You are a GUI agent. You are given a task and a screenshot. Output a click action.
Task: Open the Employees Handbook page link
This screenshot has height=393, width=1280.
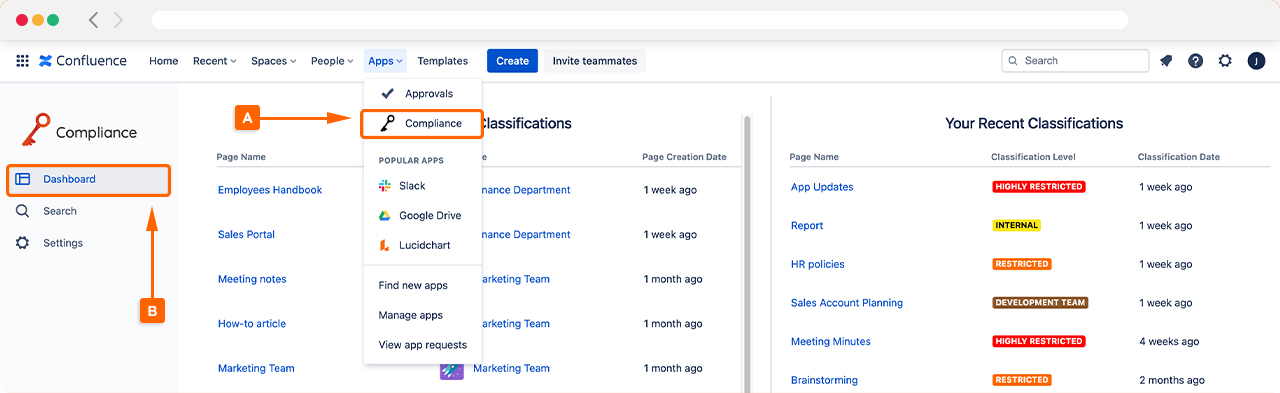pyautogui.click(x=270, y=190)
